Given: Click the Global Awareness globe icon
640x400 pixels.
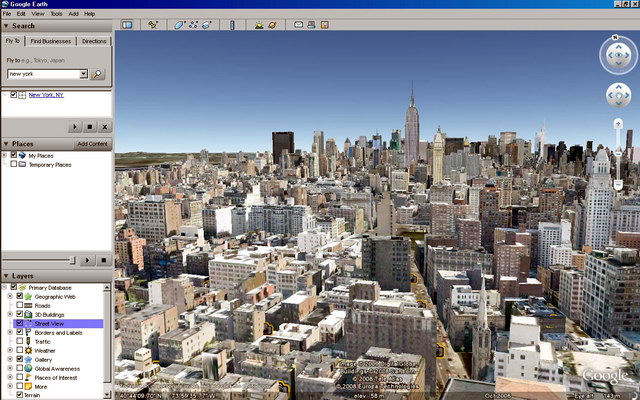Looking at the screenshot, I should (x=28, y=369).
